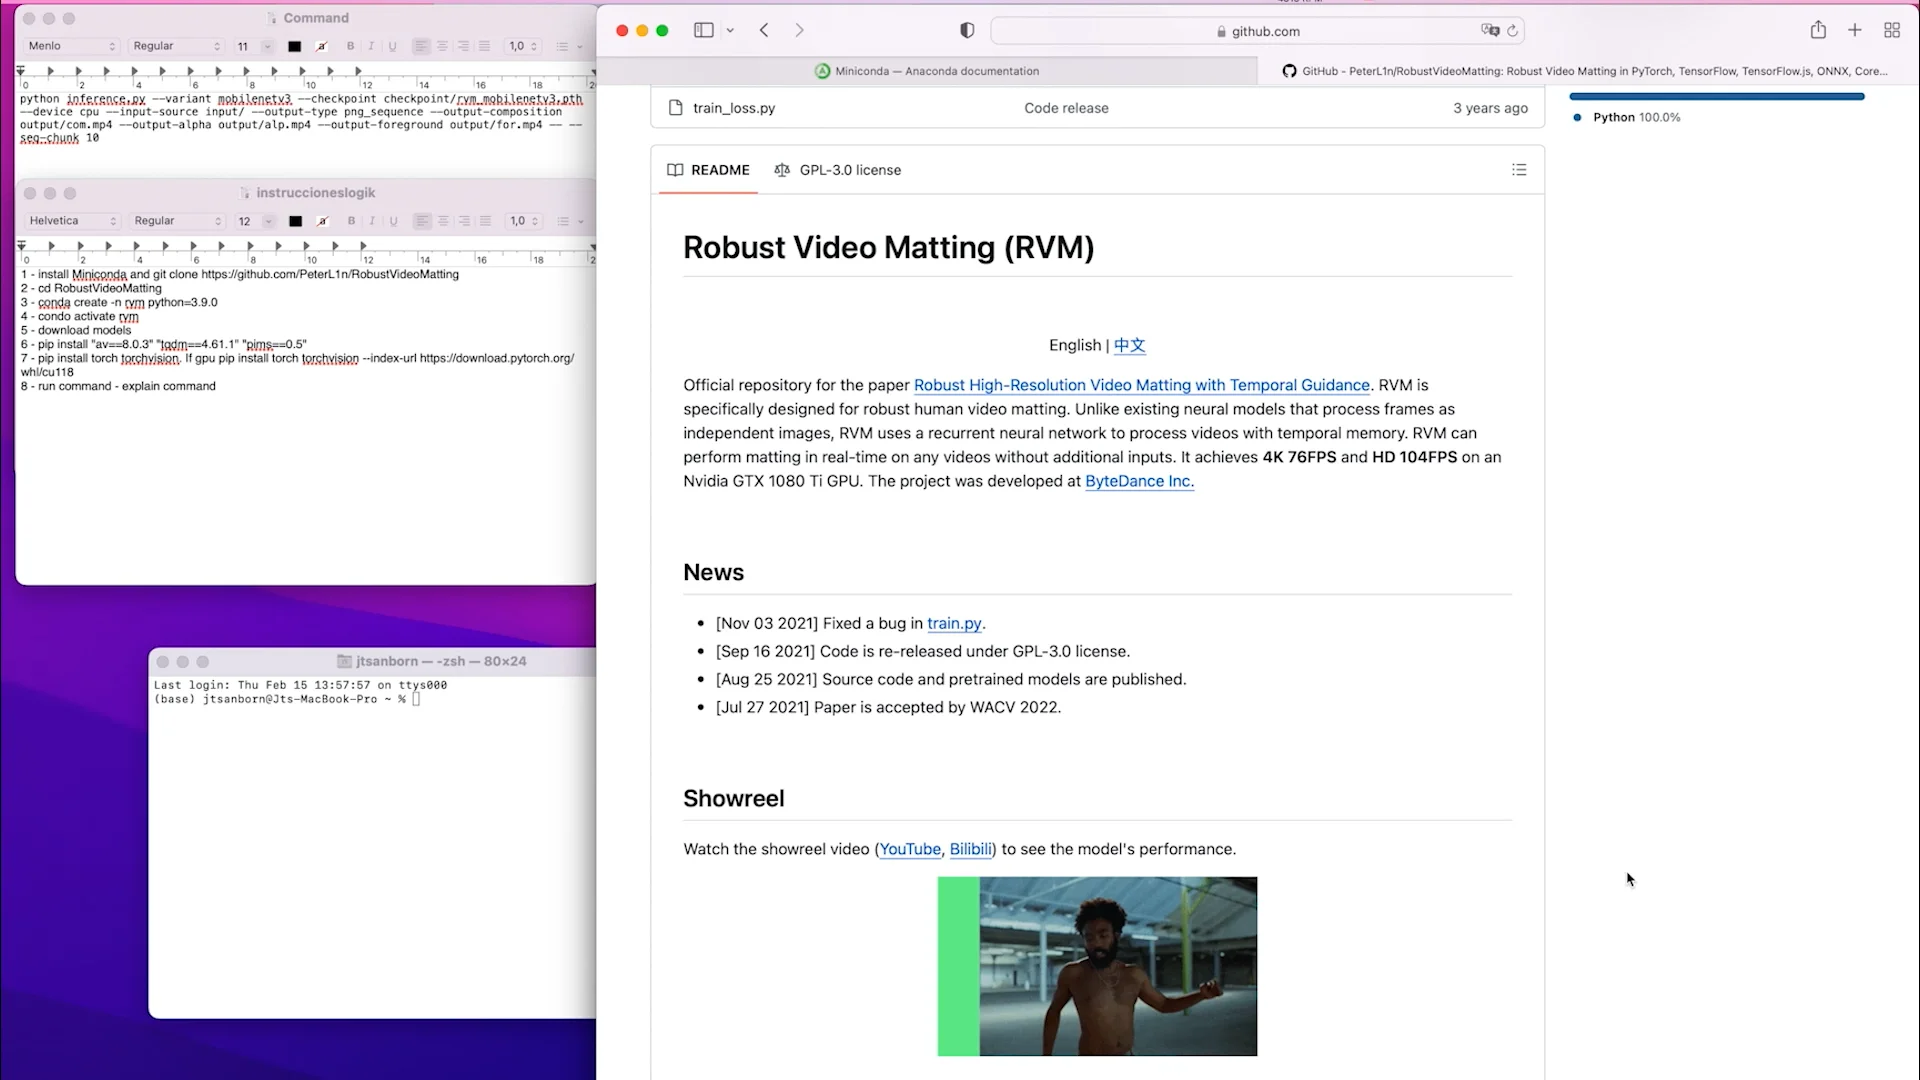Align text right in instruccioneslogik window
Screen dimensions: 1920x1080
464,221
